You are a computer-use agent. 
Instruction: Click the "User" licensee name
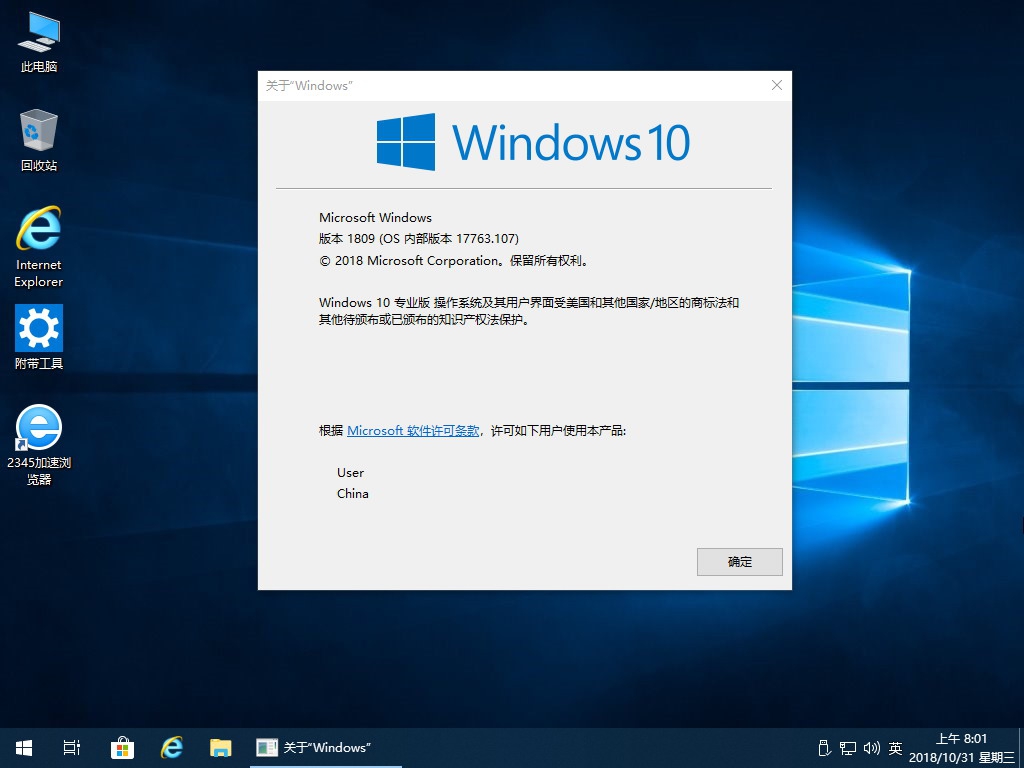(350, 473)
